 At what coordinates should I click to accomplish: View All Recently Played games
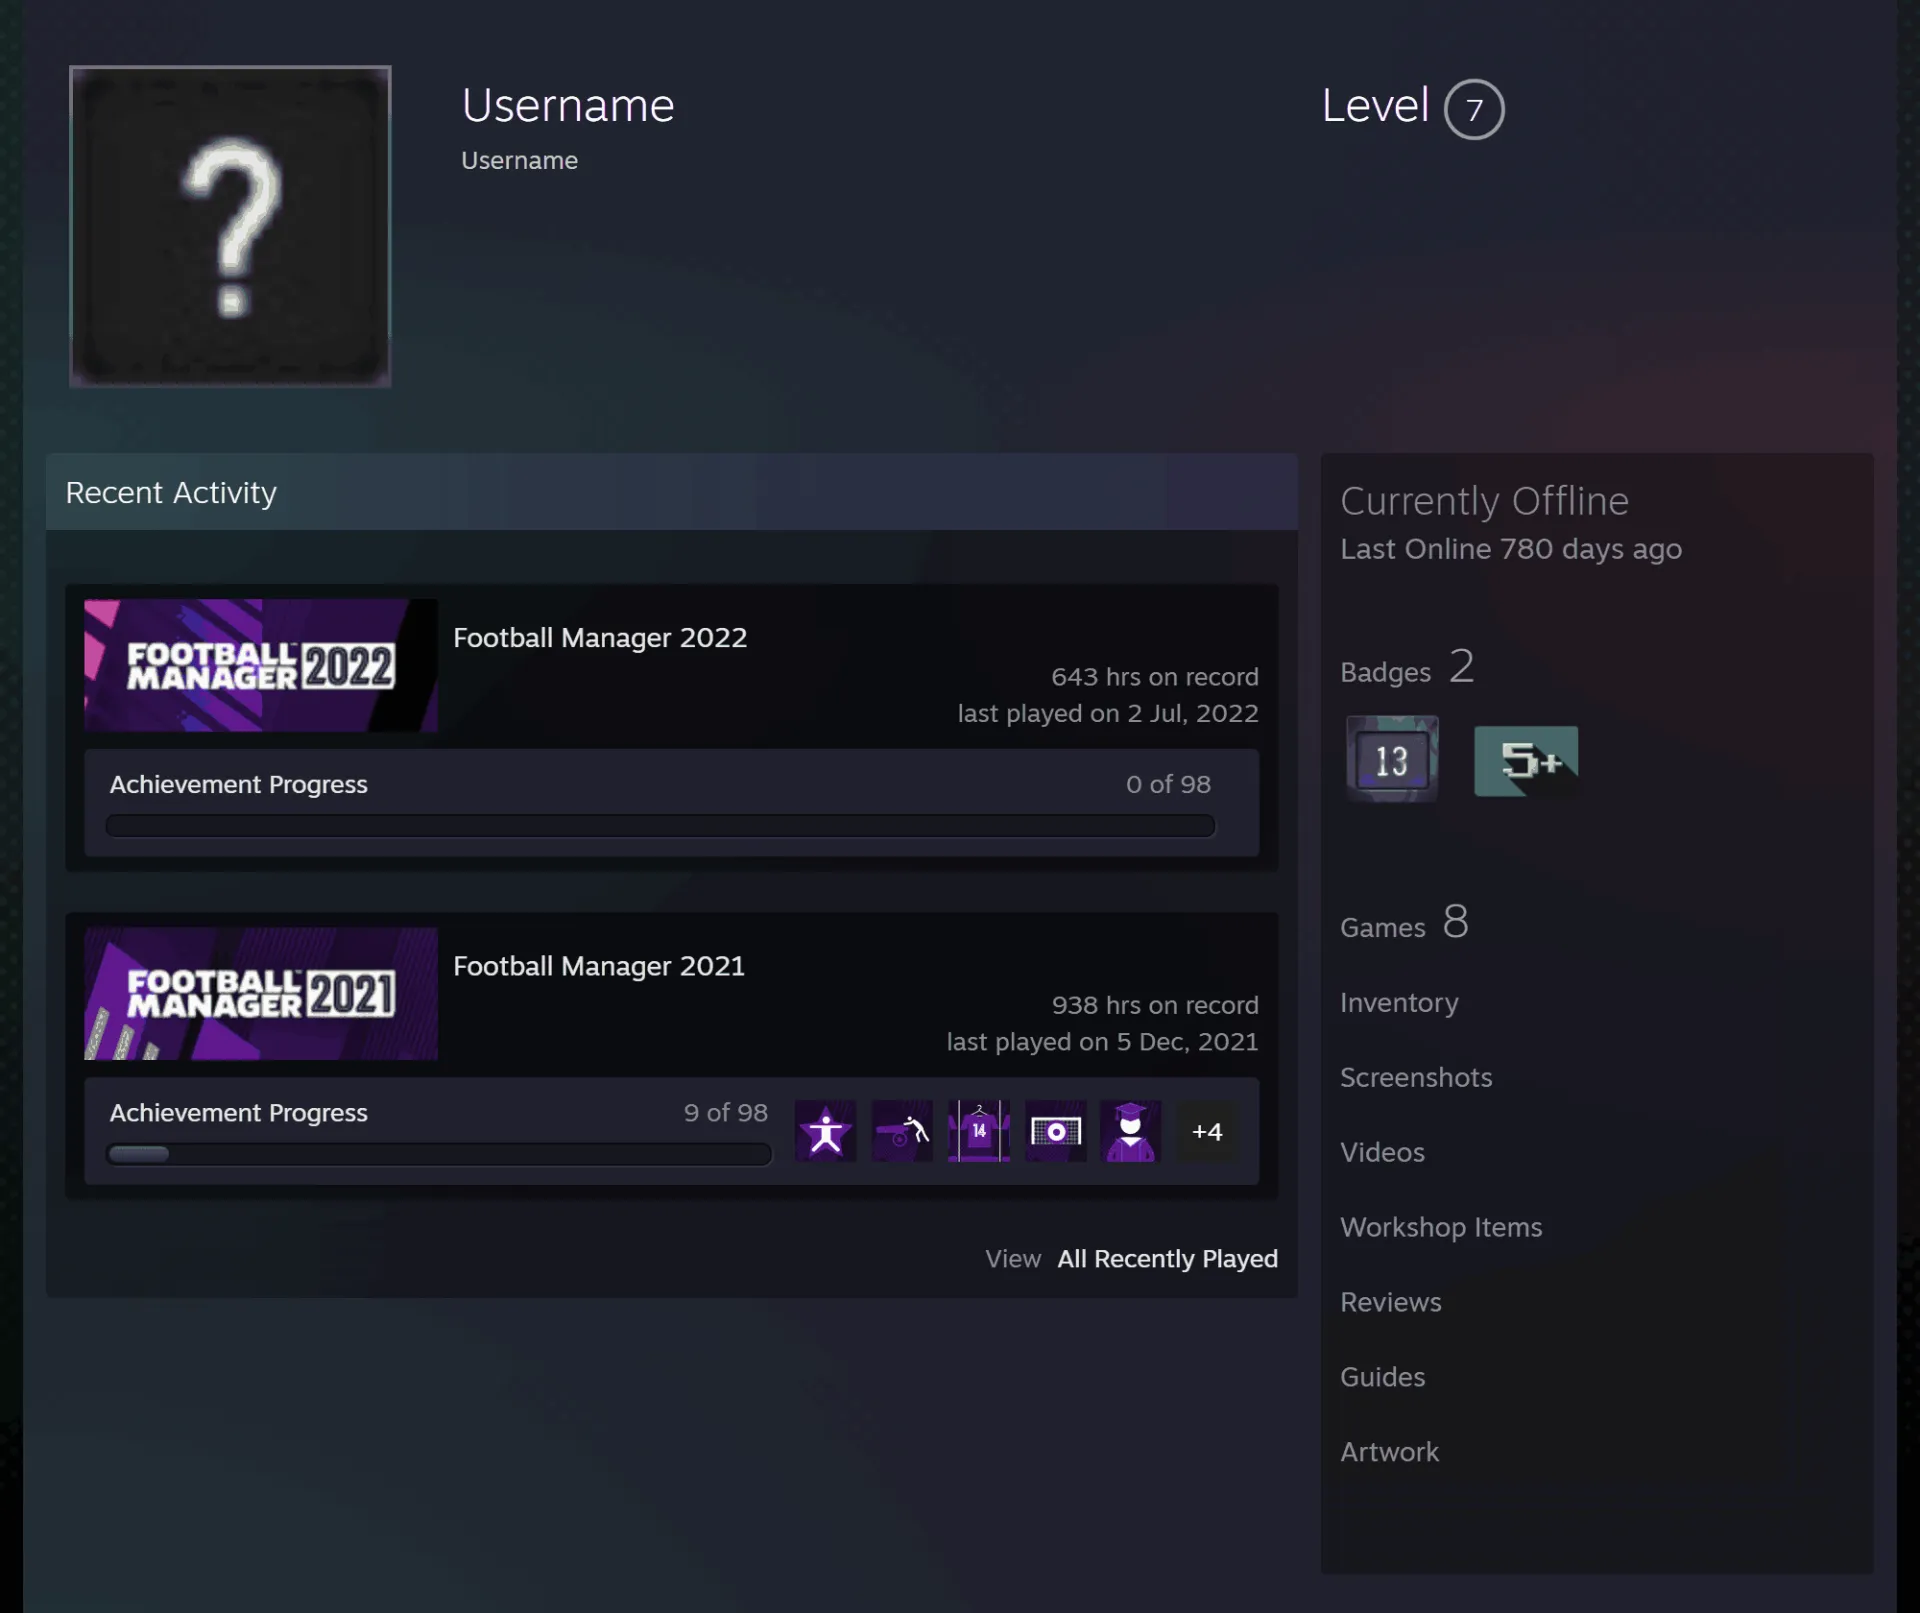[1167, 1258]
